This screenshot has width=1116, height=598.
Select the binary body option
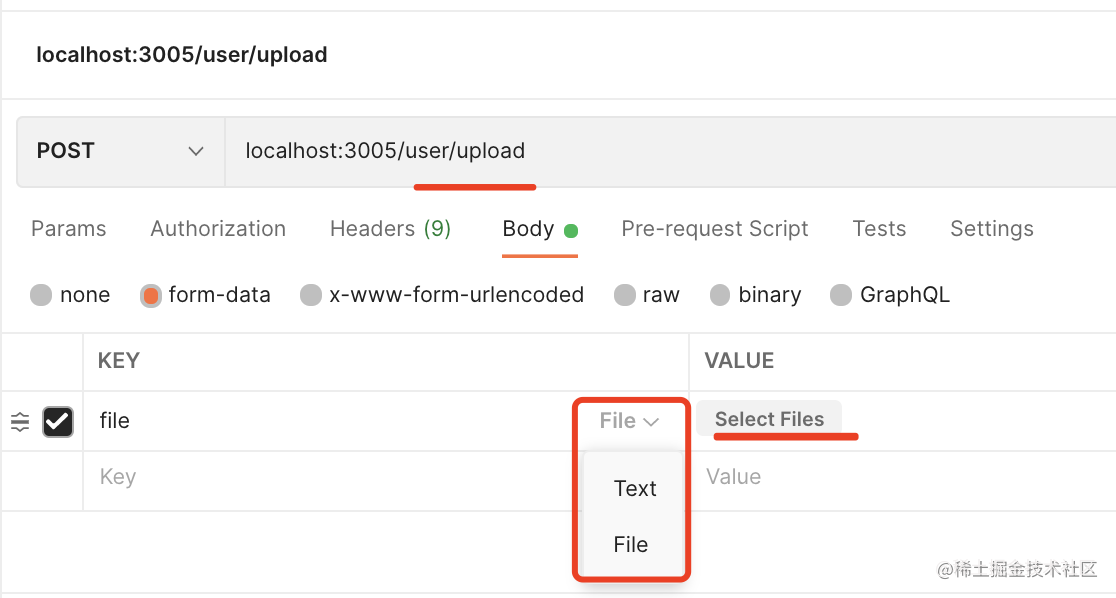tap(720, 295)
